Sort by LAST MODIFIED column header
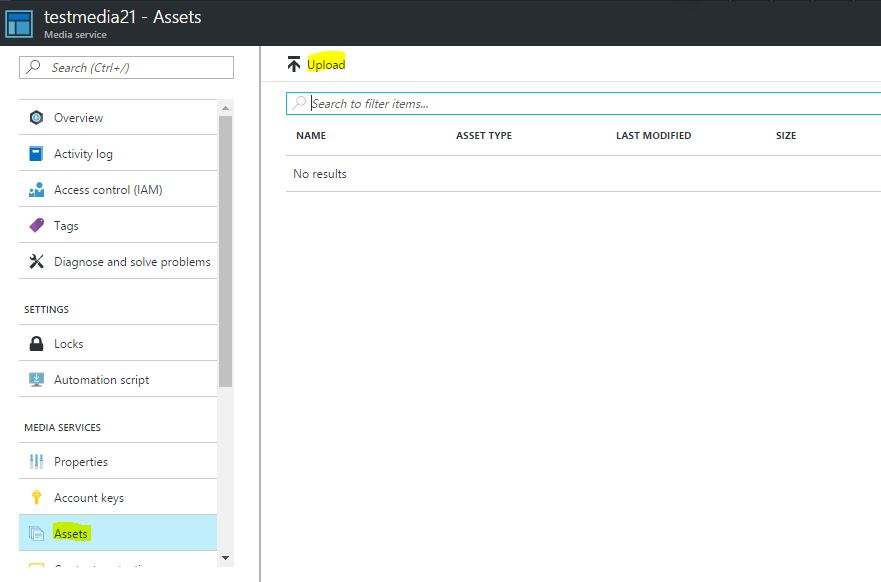881x582 pixels. pyautogui.click(x=653, y=136)
